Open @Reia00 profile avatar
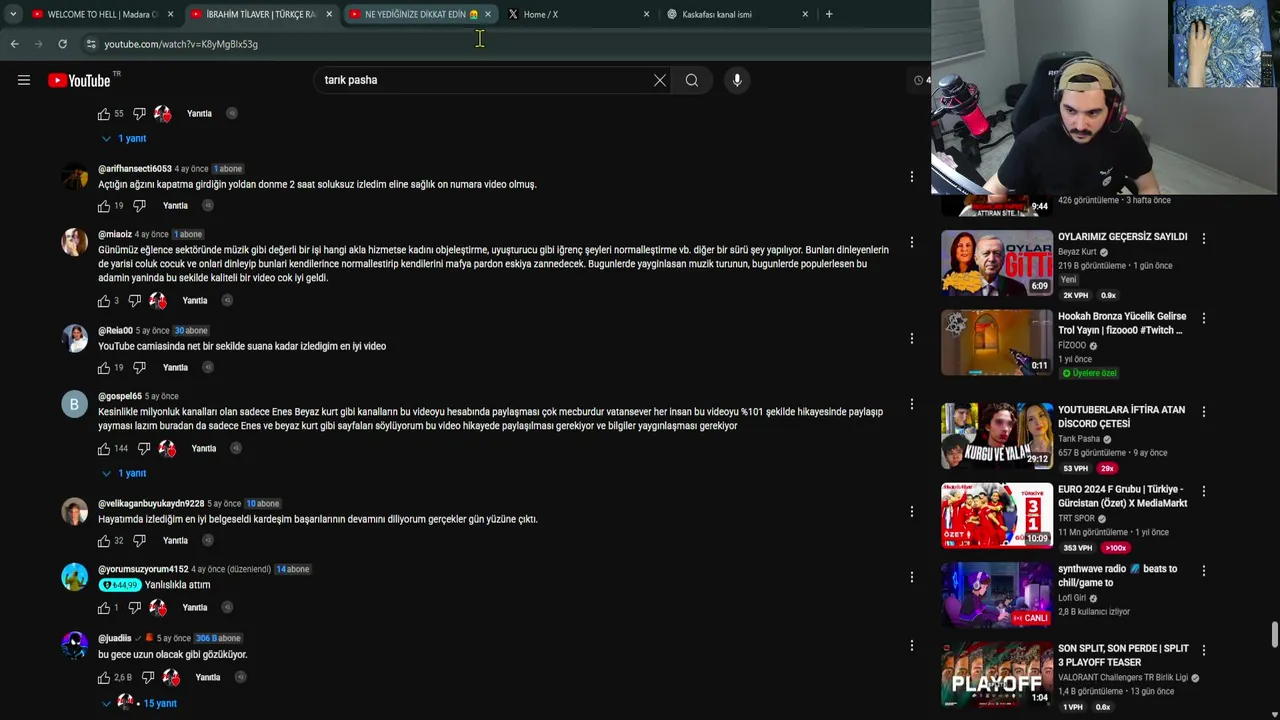1280x720 pixels. 75,338
